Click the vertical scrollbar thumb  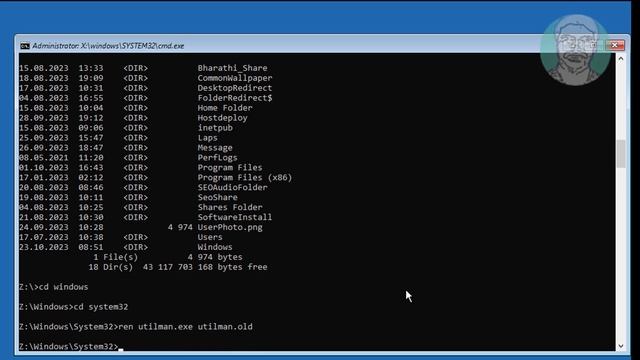click(621, 153)
